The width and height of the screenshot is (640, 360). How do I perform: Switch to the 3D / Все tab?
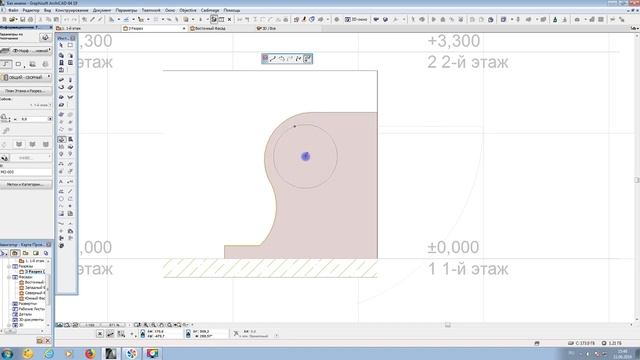tap(267, 29)
